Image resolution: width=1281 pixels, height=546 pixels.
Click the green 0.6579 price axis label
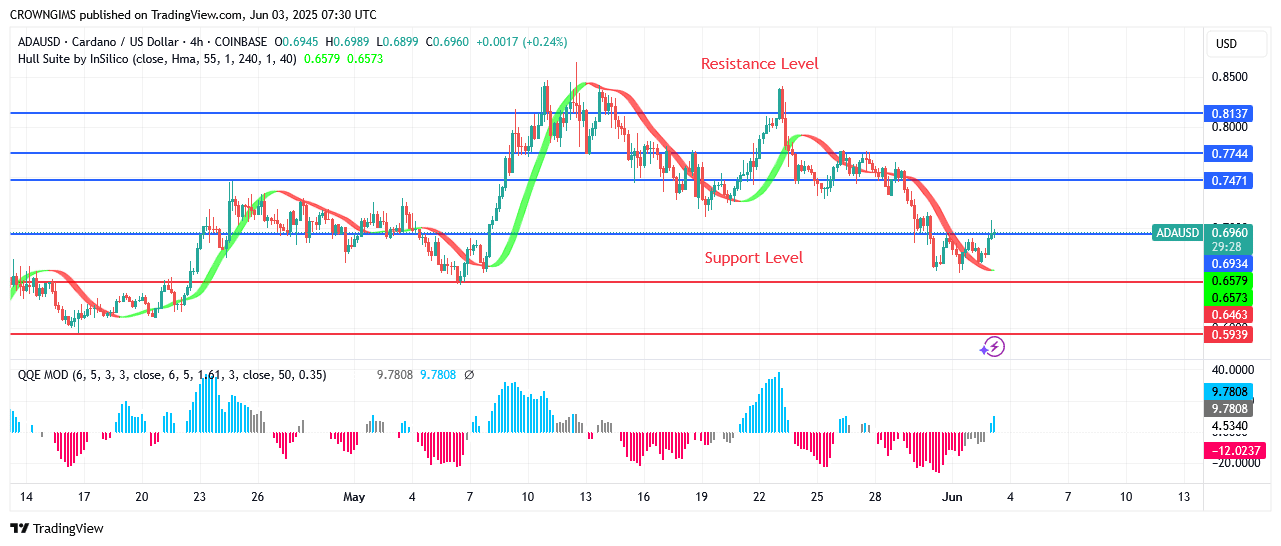coord(1228,282)
